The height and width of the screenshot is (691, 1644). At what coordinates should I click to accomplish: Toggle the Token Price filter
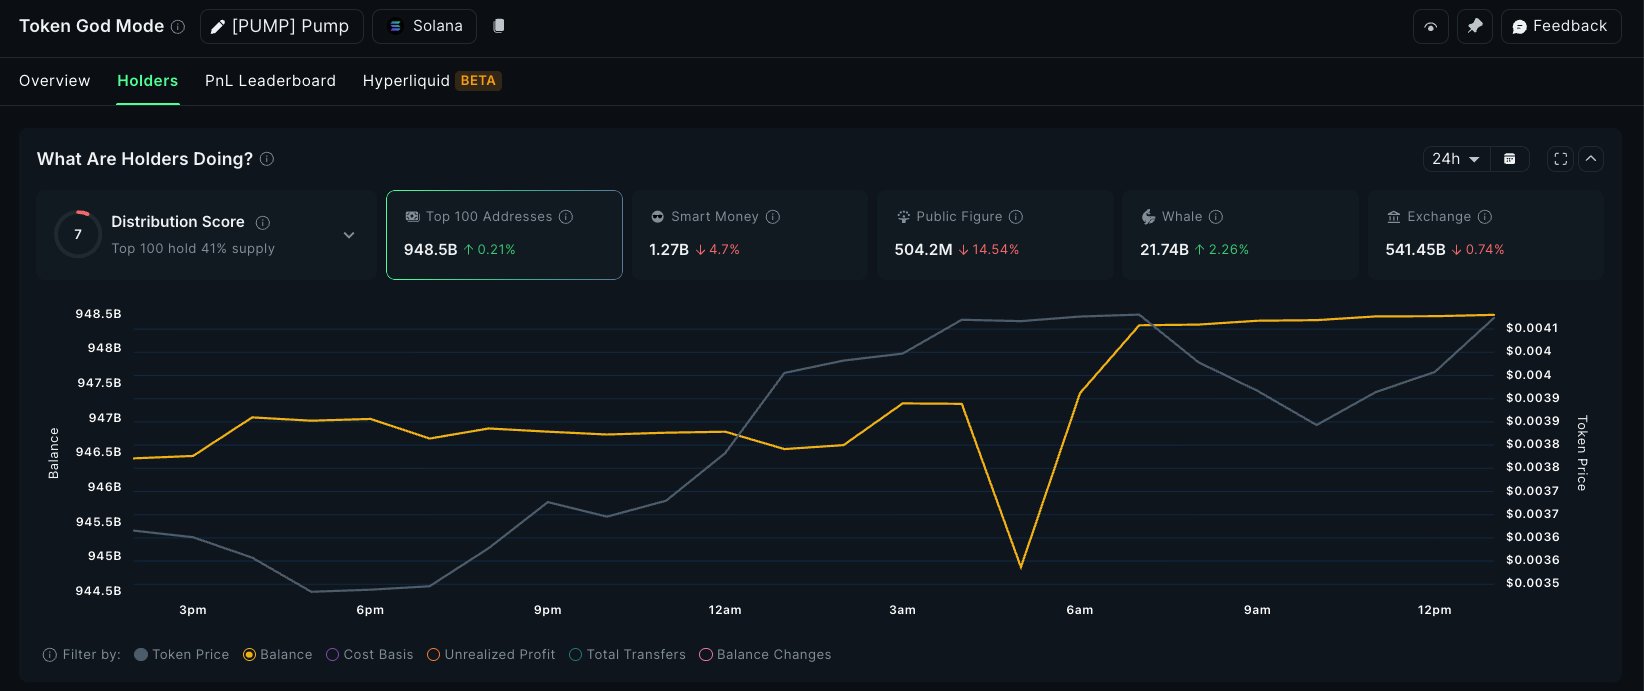click(x=182, y=655)
